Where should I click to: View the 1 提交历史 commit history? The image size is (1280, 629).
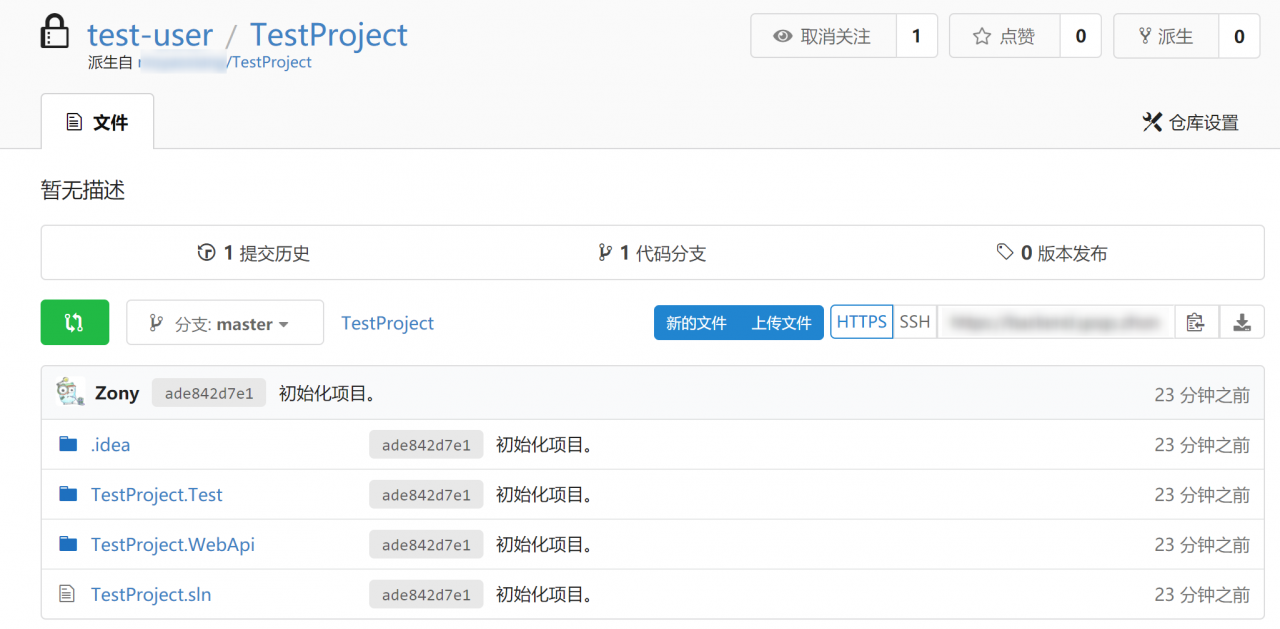point(254,253)
